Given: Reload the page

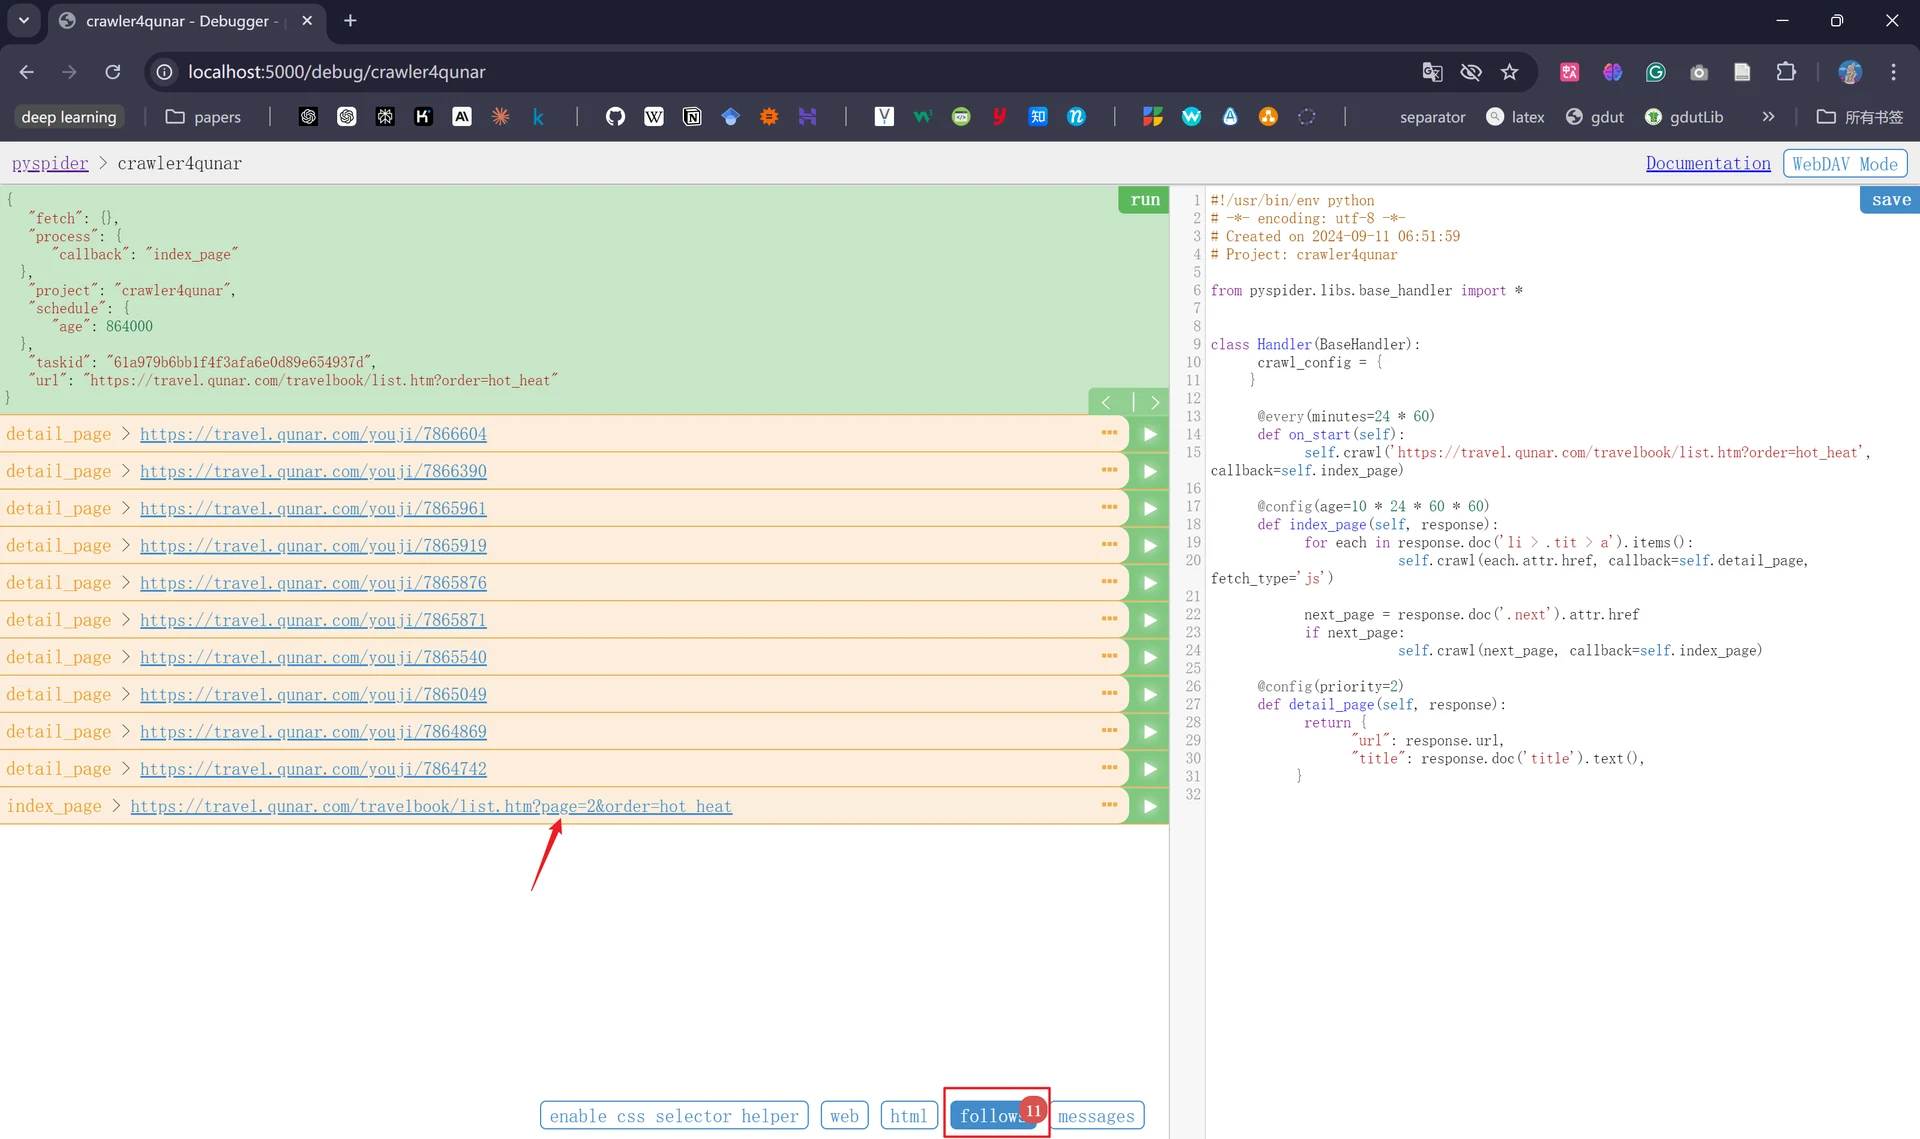Looking at the screenshot, I should [113, 72].
